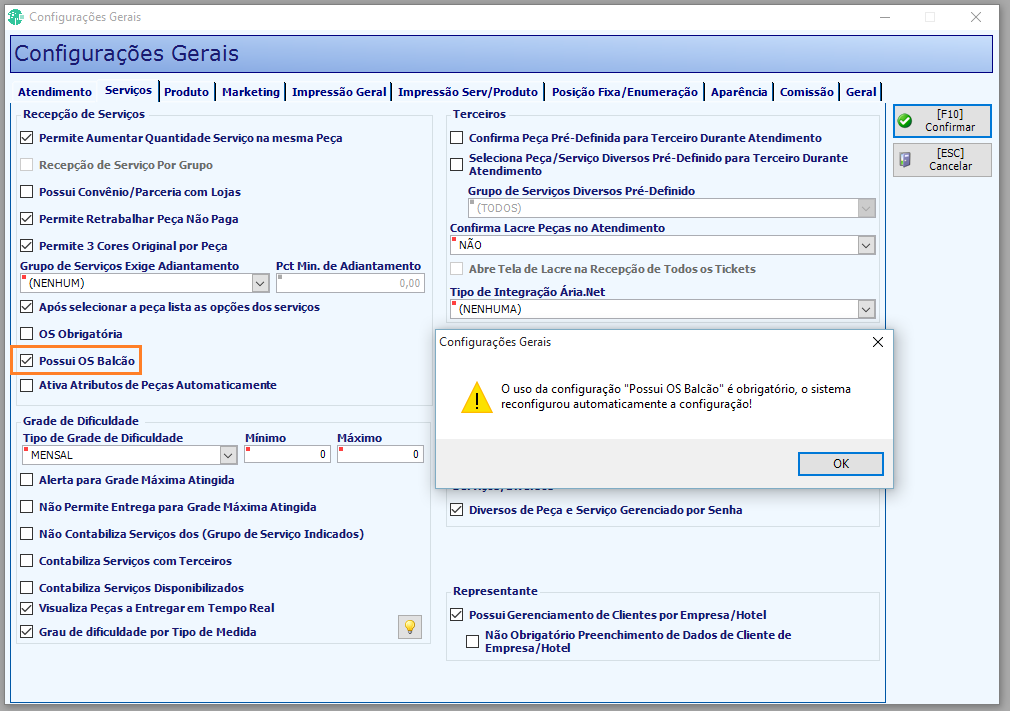Check Alerta para Grade Máxima Atingida
This screenshot has height=711, width=1010.
pyautogui.click(x=26, y=480)
